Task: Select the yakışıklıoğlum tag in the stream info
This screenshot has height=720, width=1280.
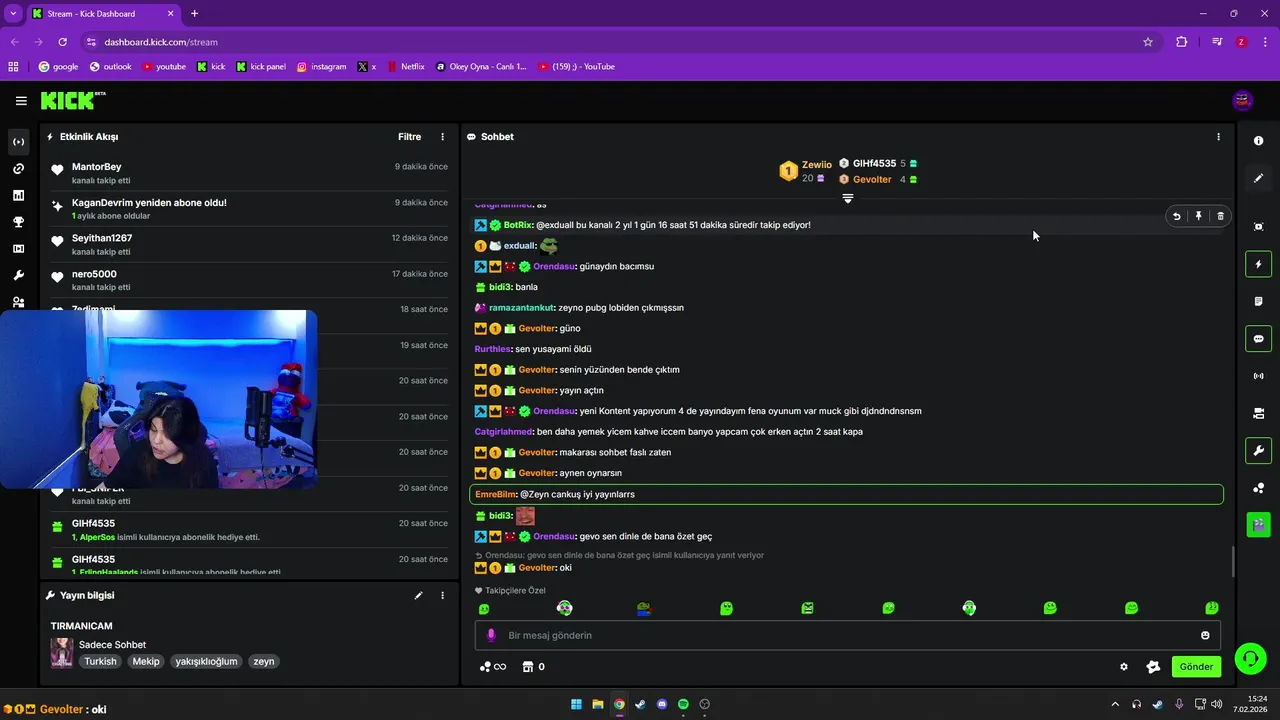Action: (x=206, y=661)
